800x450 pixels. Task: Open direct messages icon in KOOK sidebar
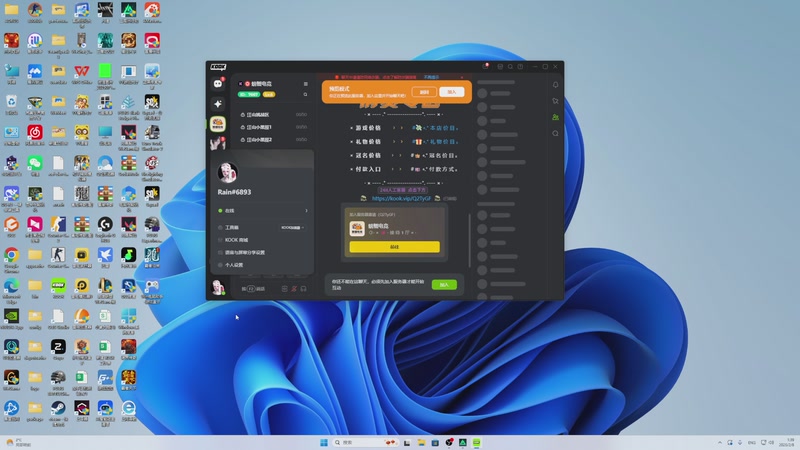pyautogui.click(x=218, y=84)
